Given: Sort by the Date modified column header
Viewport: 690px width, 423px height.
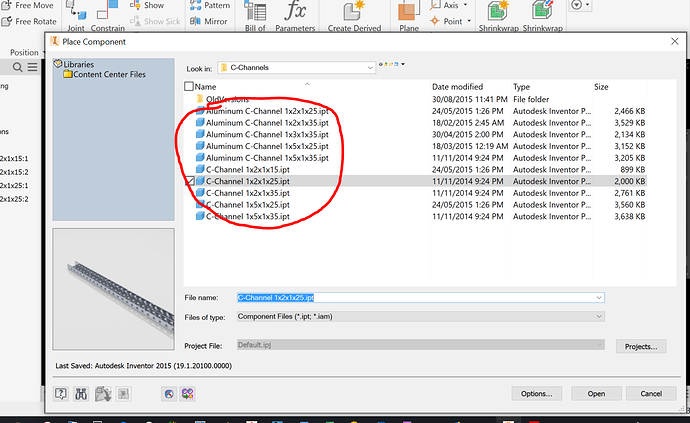Looking at the screenshot, I should coord(457,87).
